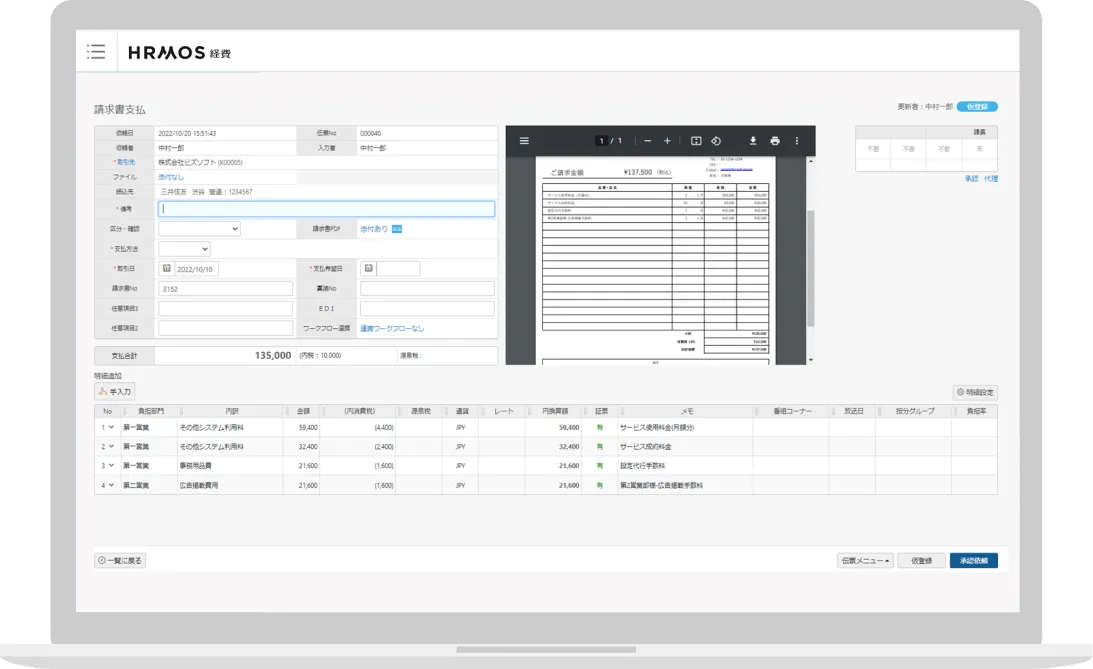Open the 区分・確認 dropdown

point(199,229)
